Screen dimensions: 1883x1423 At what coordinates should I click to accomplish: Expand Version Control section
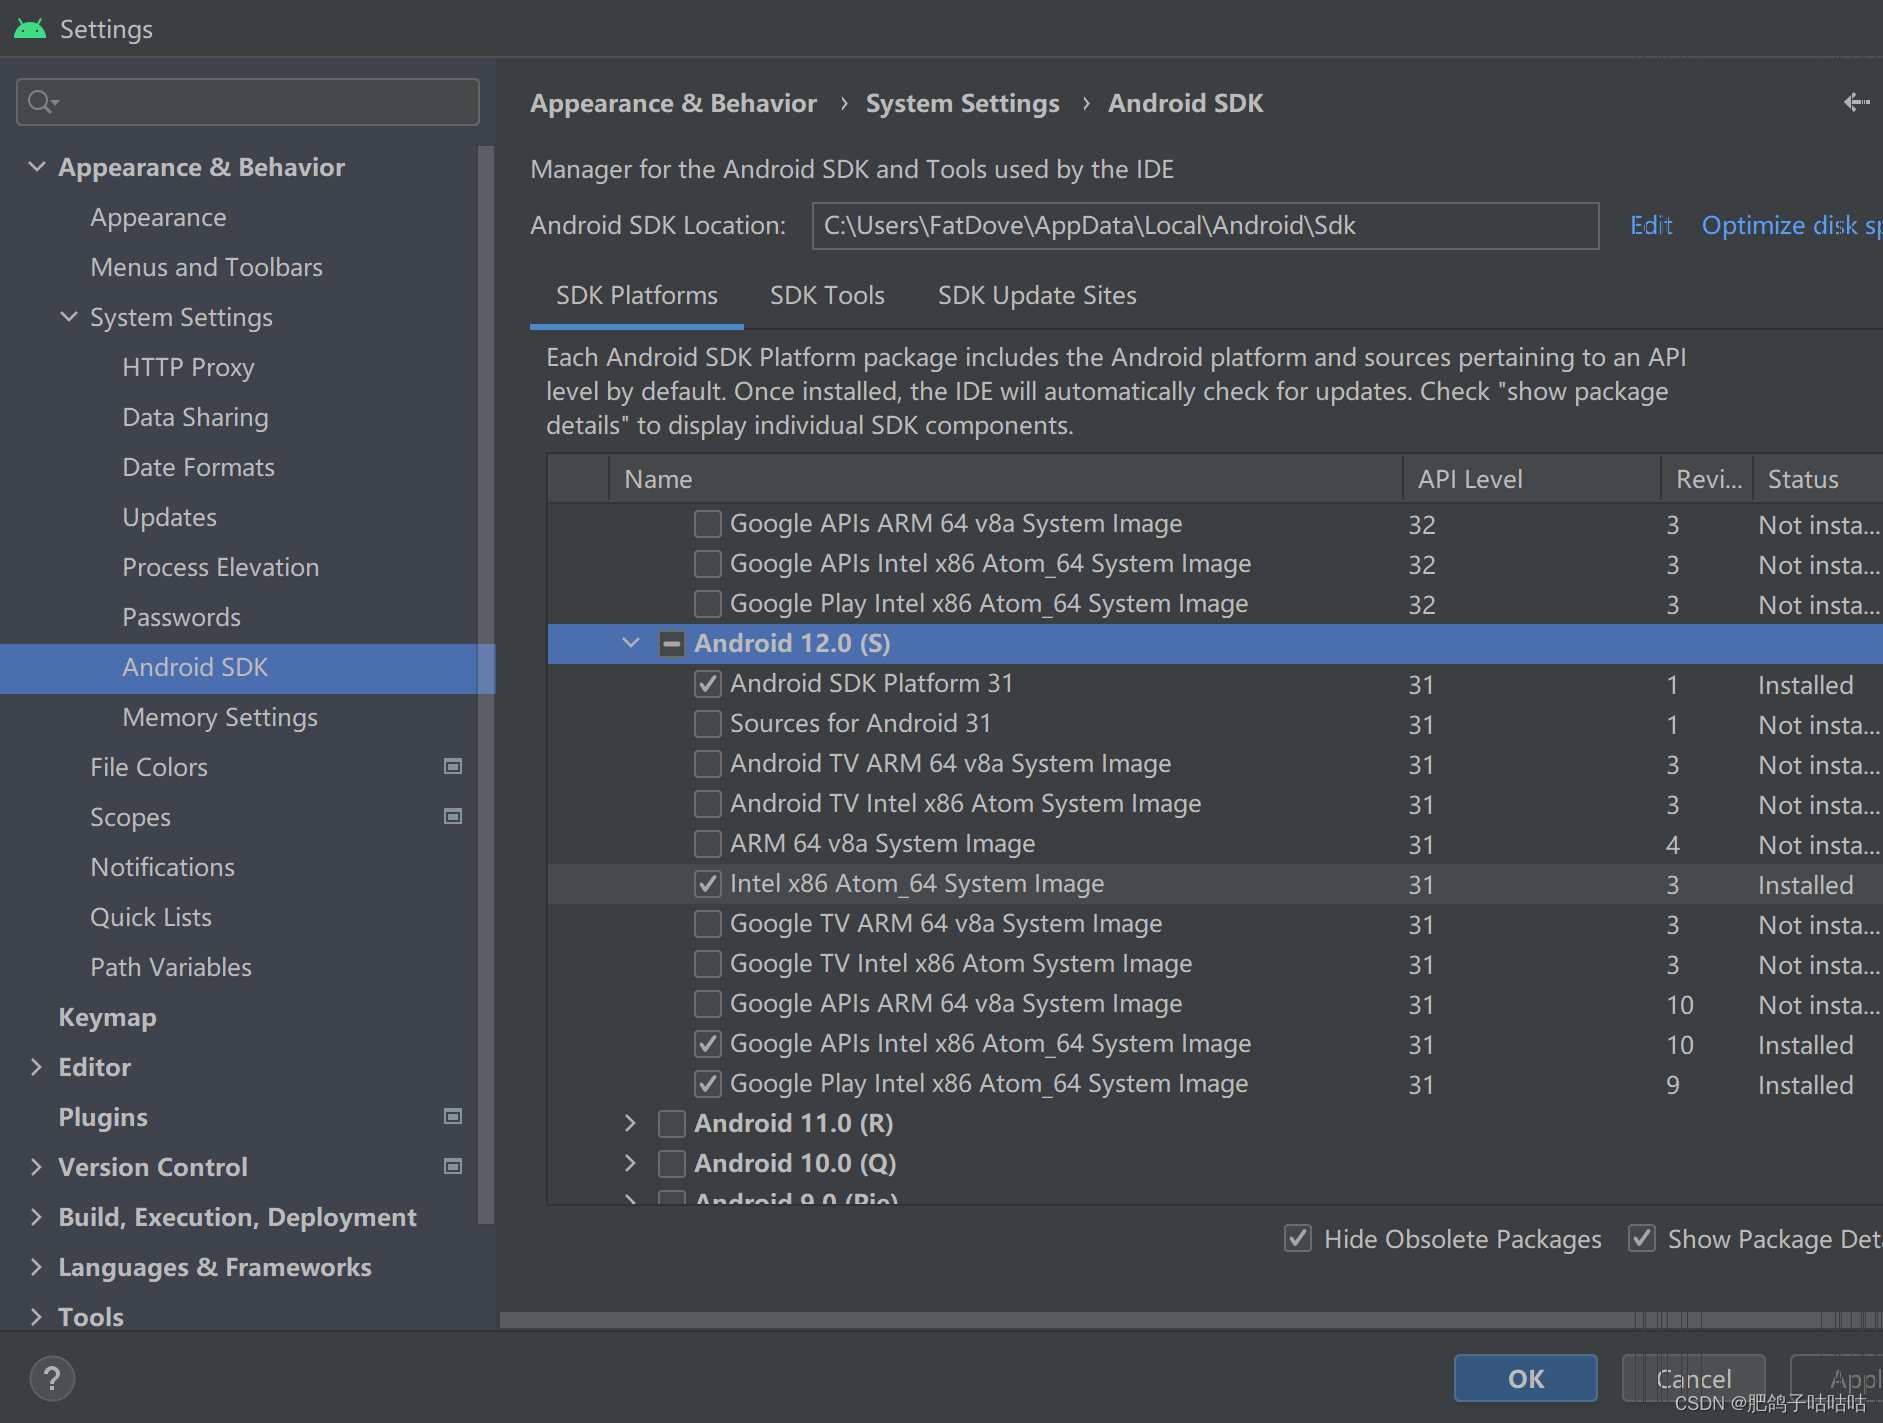coord(37,1167)
